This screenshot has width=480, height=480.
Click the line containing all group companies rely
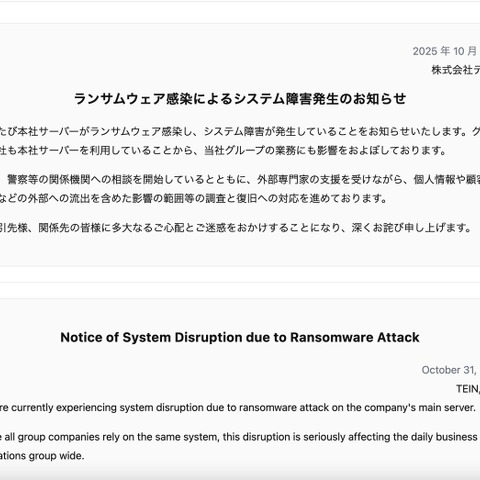point(240,437)
